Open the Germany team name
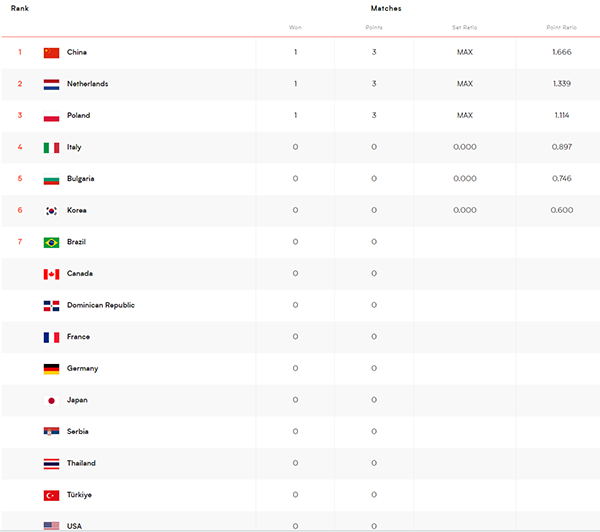Screen dimensions: 600x532 [82, 368]
